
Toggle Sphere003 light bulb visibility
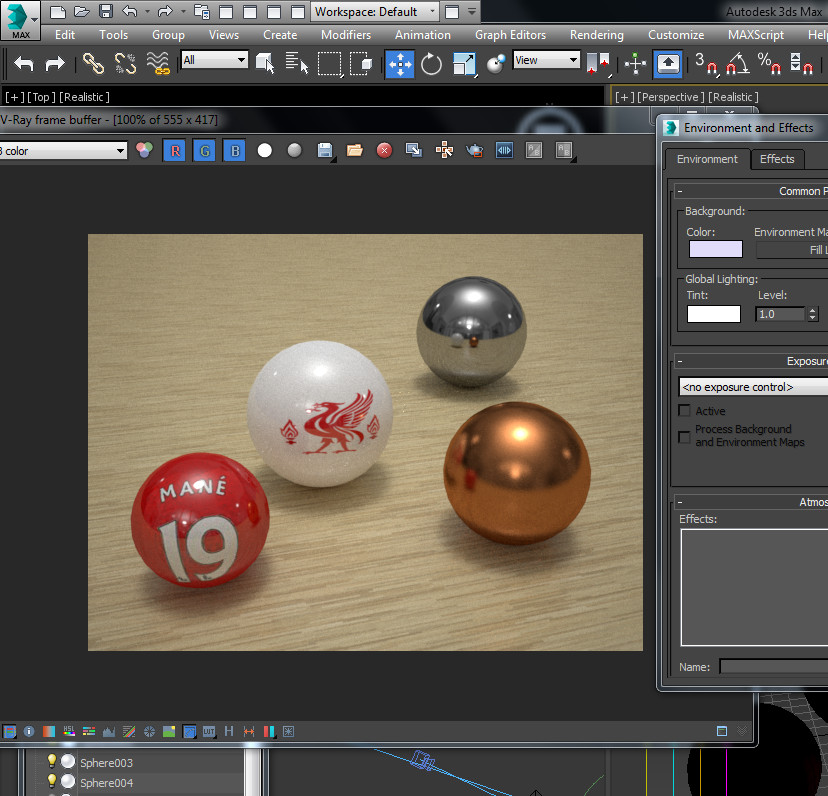(51, 761)
